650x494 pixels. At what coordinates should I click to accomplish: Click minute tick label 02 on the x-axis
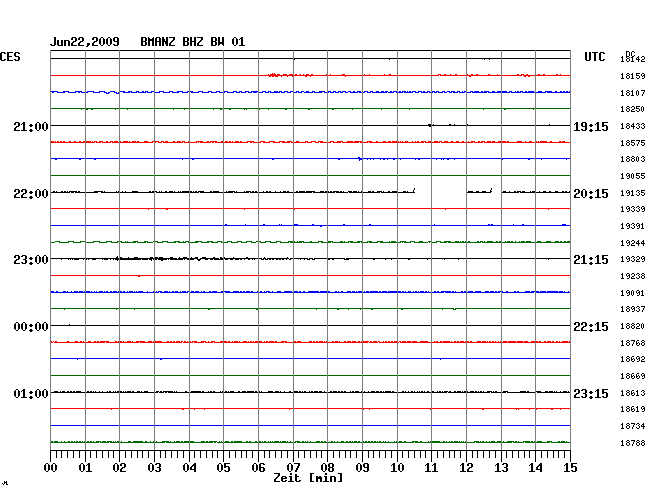point(119,468)
